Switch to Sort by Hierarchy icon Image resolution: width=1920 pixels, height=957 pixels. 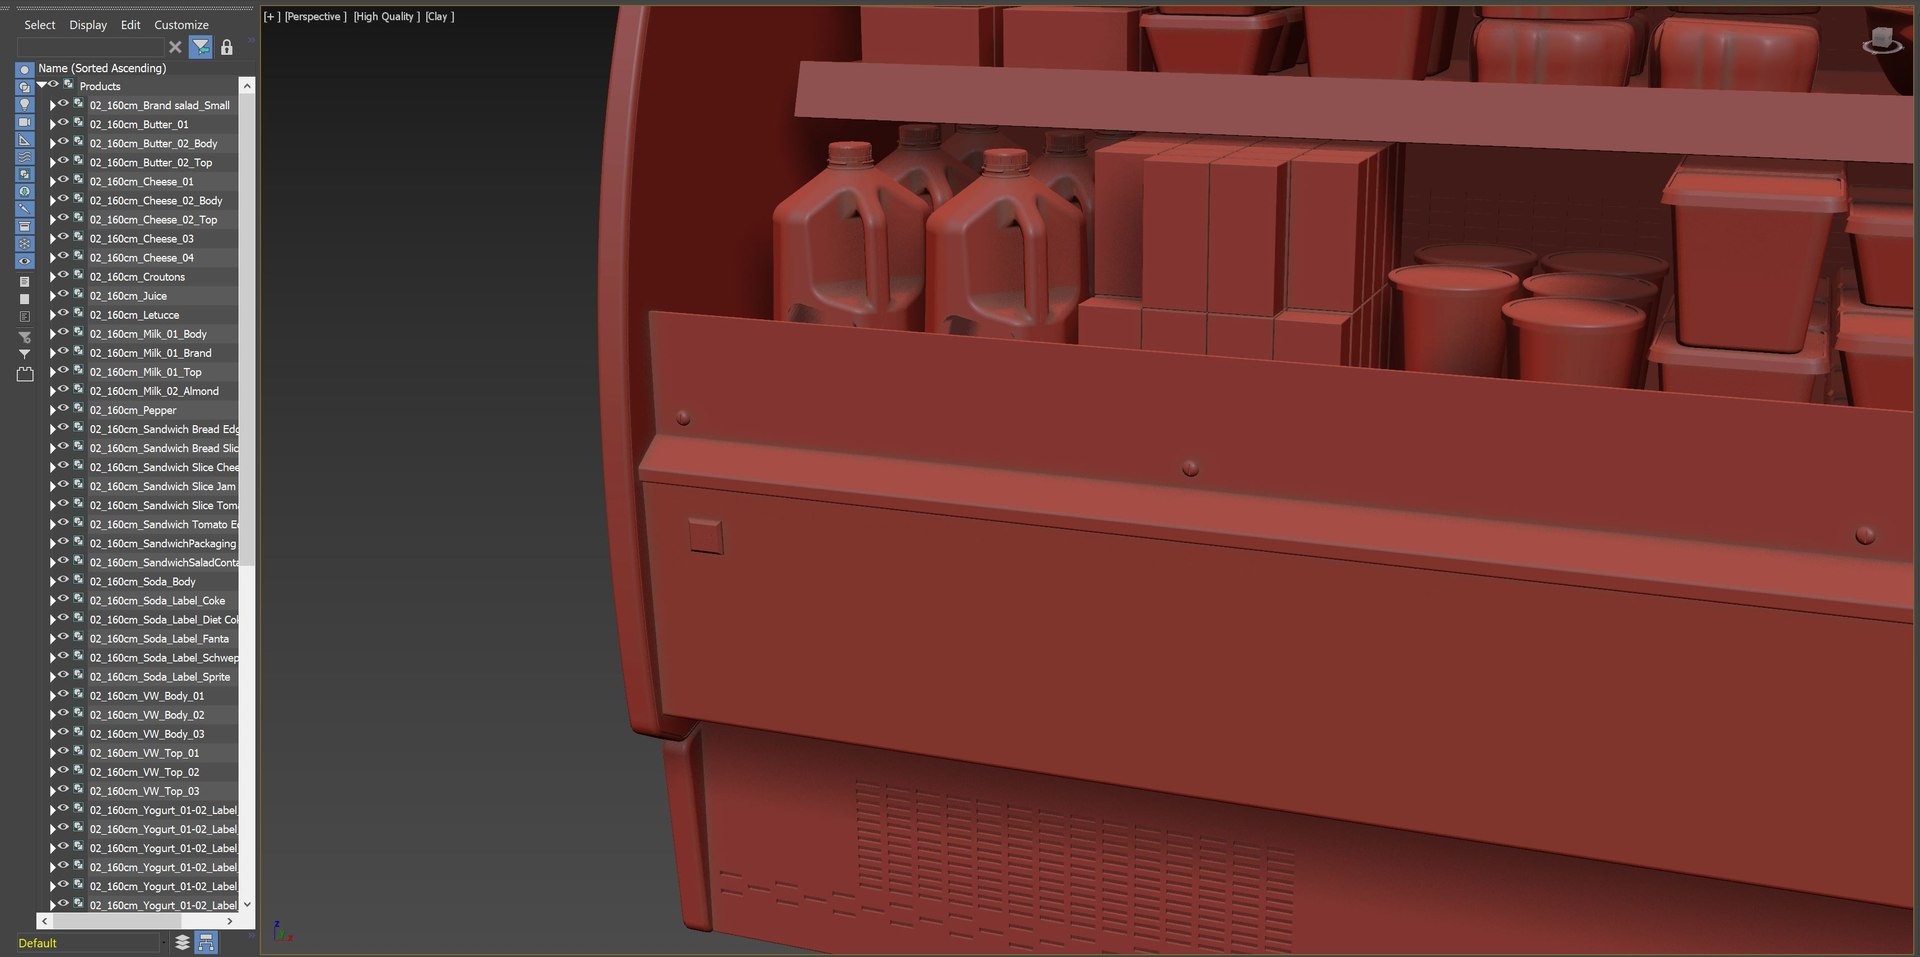[x=206, y=942]
